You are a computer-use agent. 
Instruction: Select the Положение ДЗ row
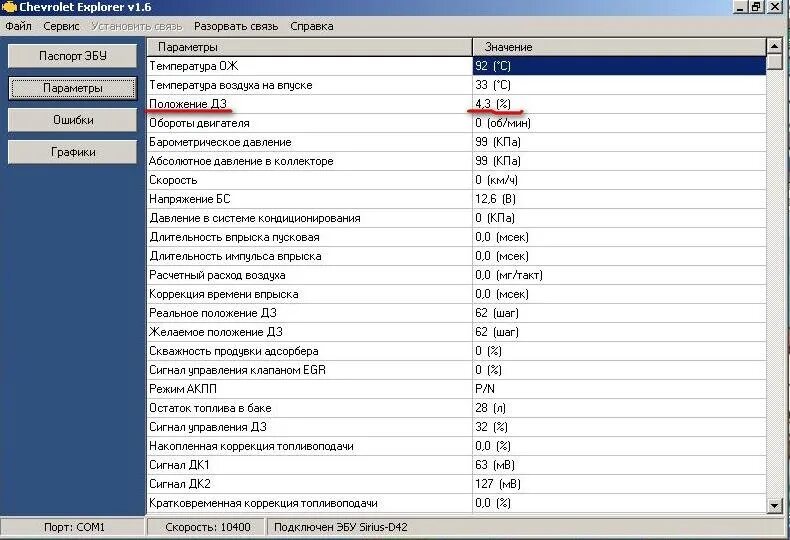pos(456,104)
